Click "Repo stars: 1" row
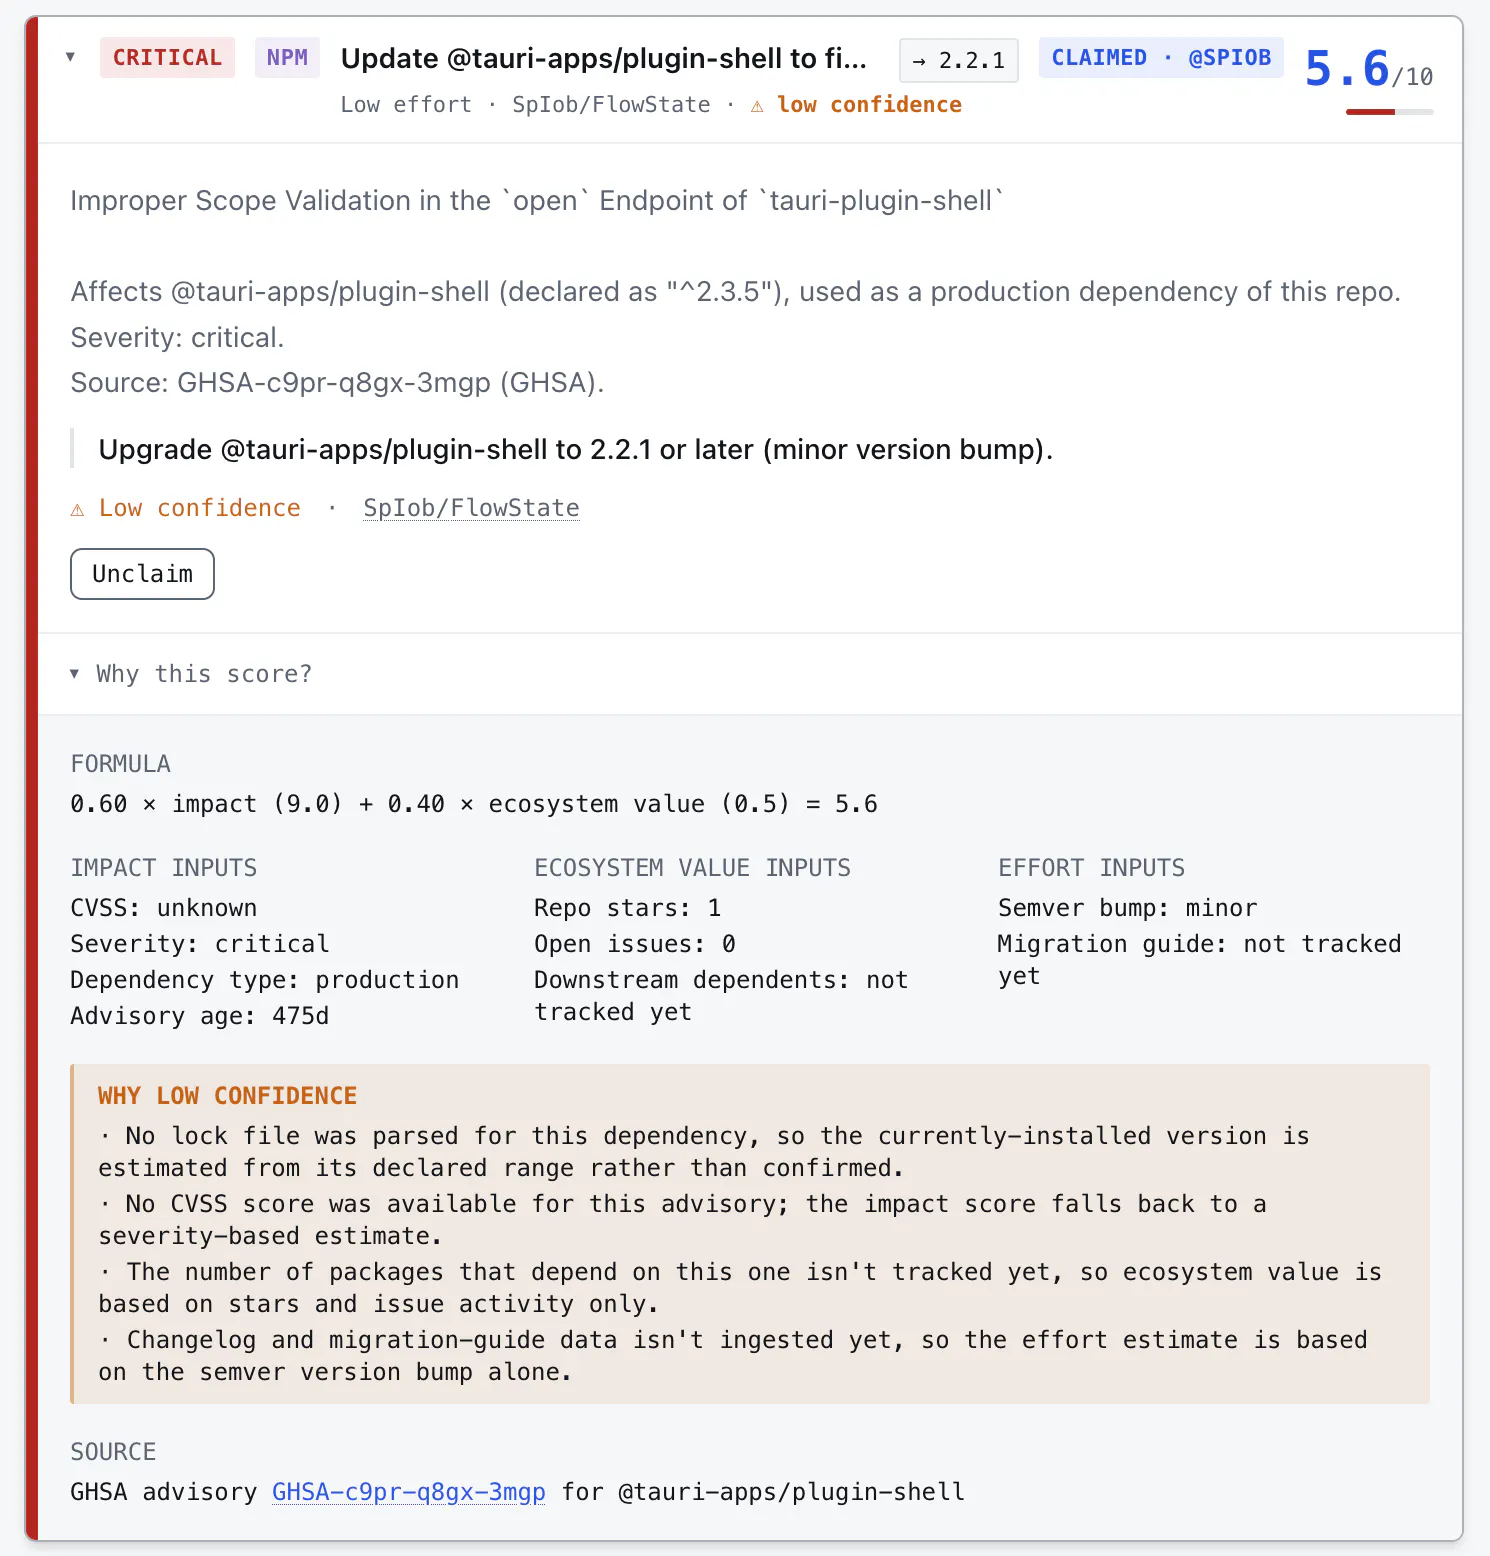This screenshot has width=1490, height=1556. (x=627, y=908)
